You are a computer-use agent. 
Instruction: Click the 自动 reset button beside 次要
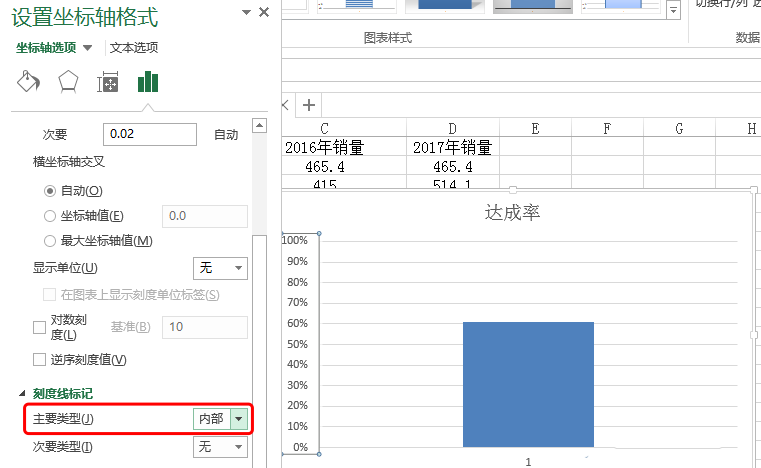(x=226, y=134)
